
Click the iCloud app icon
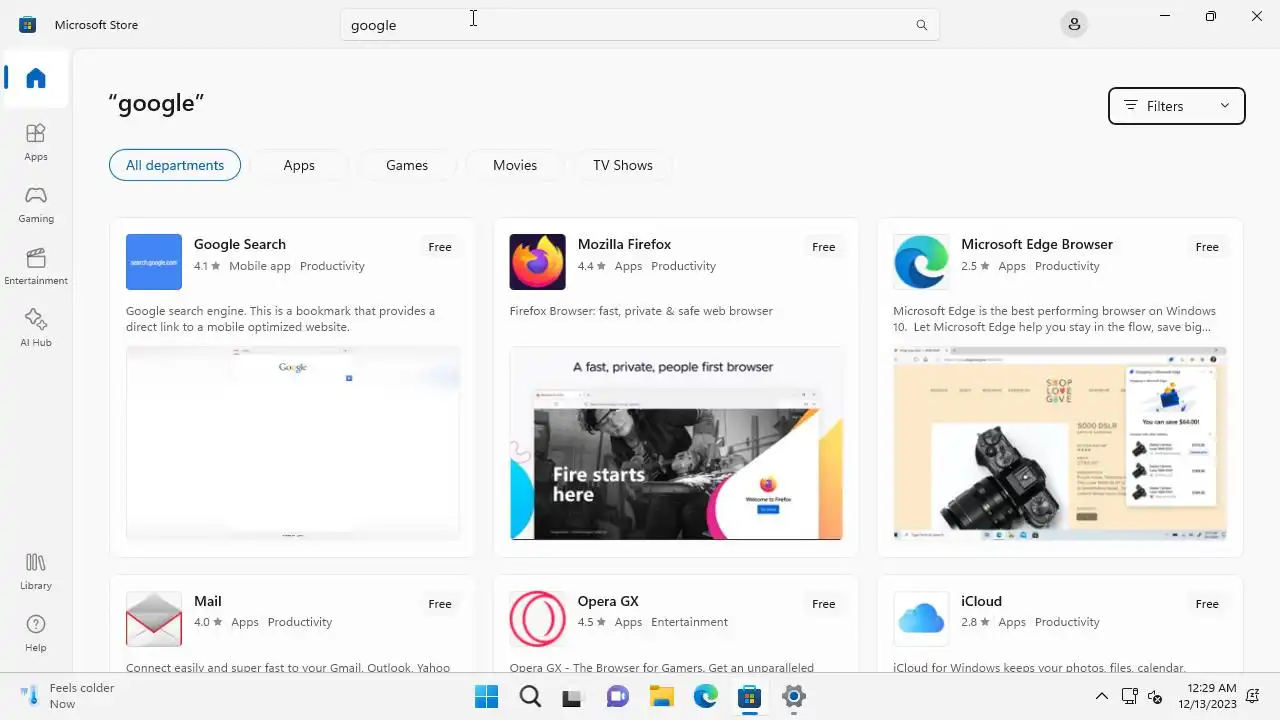pyautogui.click(x=921, y=619)
